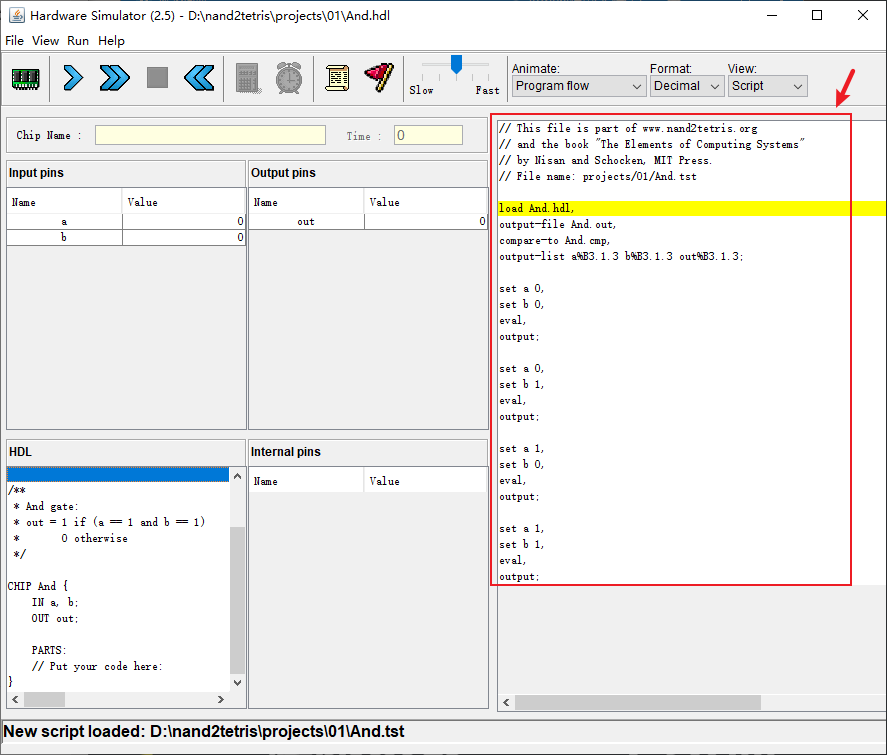The height and width of the screenshot is (755, 887).
Task: Click the 'PARTS:' line in HDL
Action: coord(49,650)
